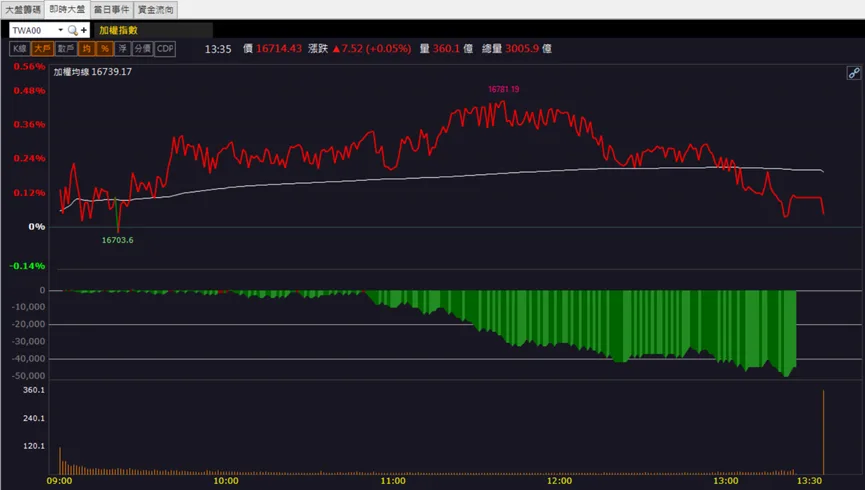Click the plus add-symbol icon

[84, 30]
